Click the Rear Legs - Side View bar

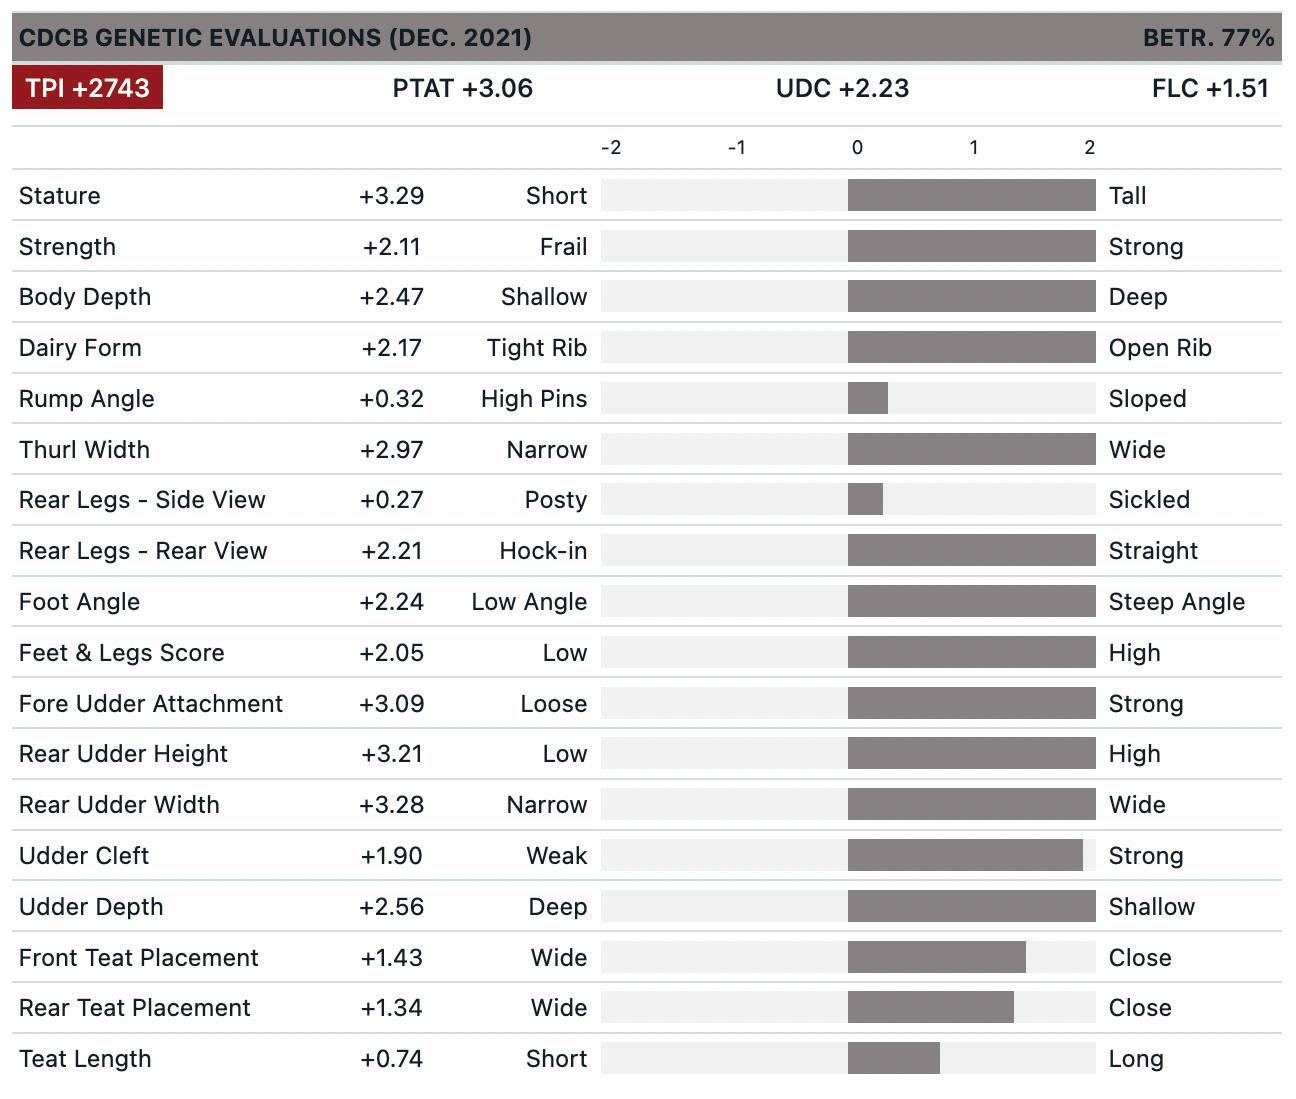(865, 499)
